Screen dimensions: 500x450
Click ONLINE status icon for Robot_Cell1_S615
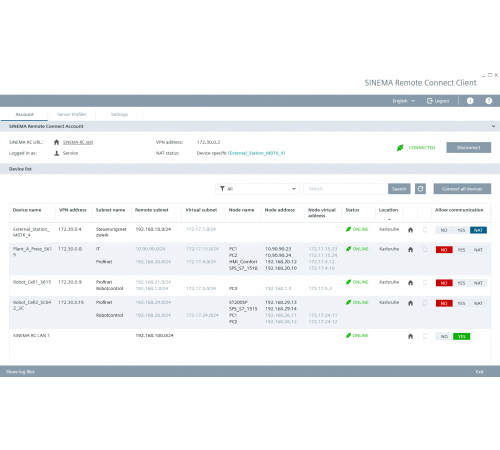tap(348, 282)
